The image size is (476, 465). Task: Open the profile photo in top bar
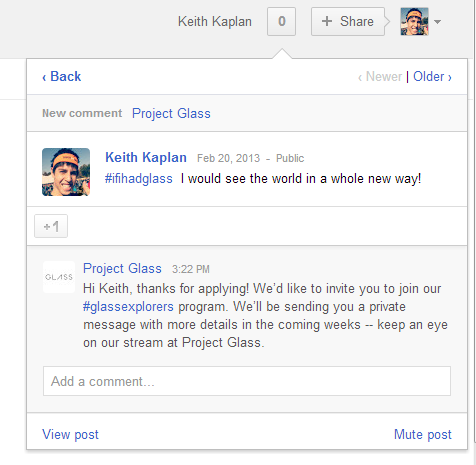tap(414, 22)
